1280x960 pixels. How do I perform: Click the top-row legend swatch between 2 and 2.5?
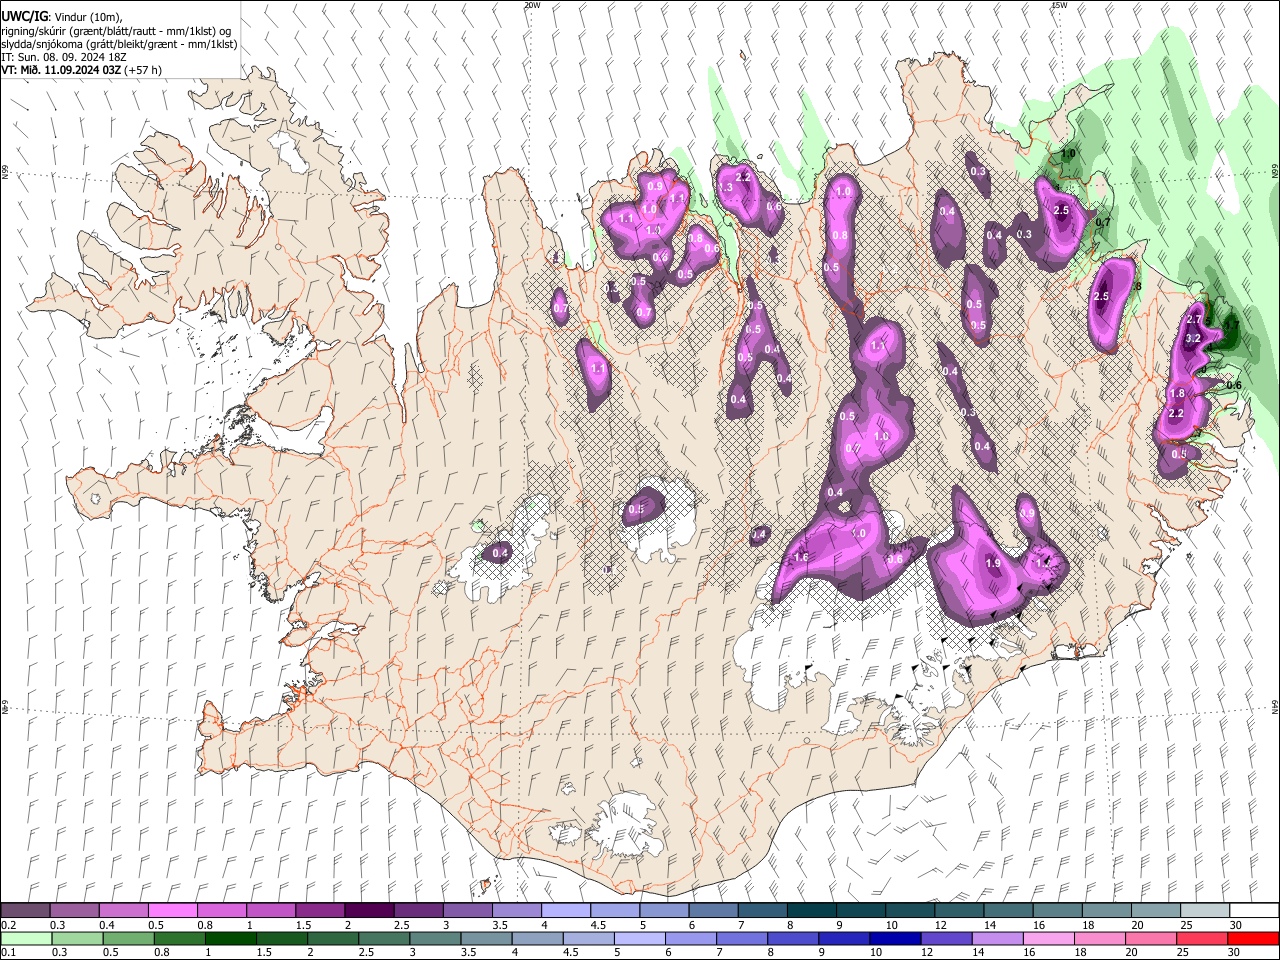[369, 911]
